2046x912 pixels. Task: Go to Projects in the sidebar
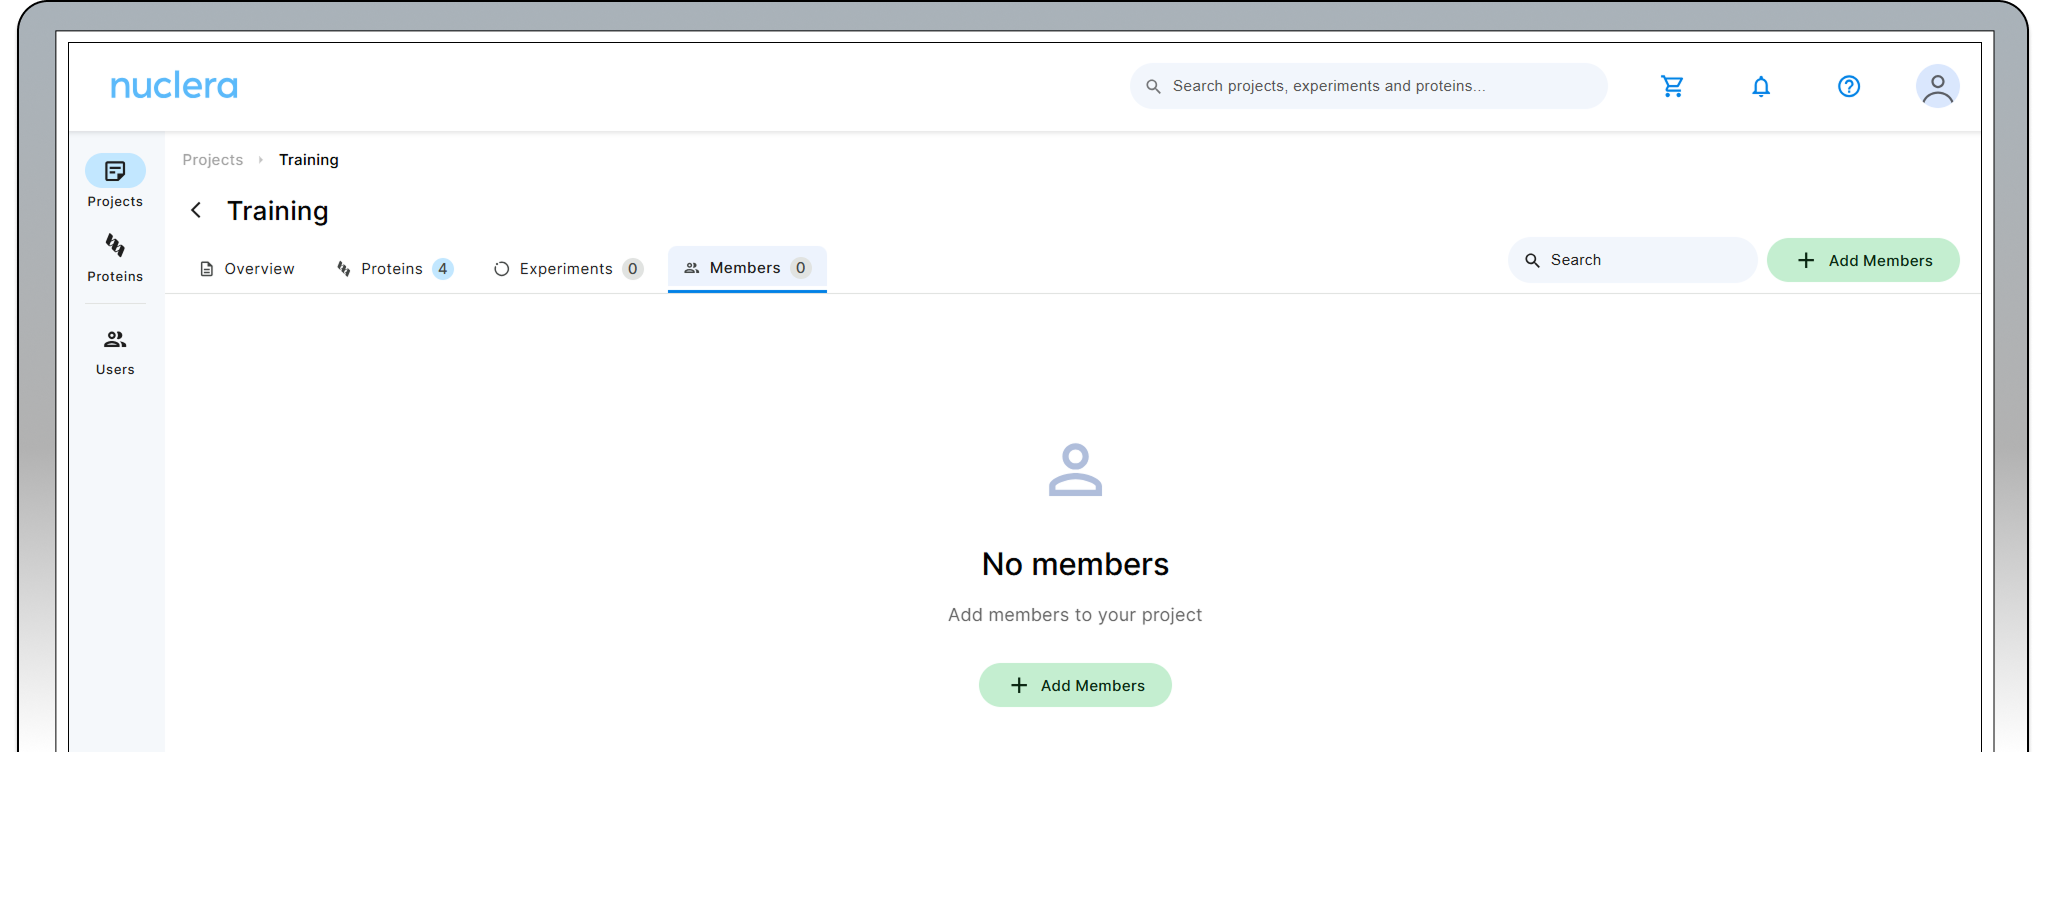115,181
